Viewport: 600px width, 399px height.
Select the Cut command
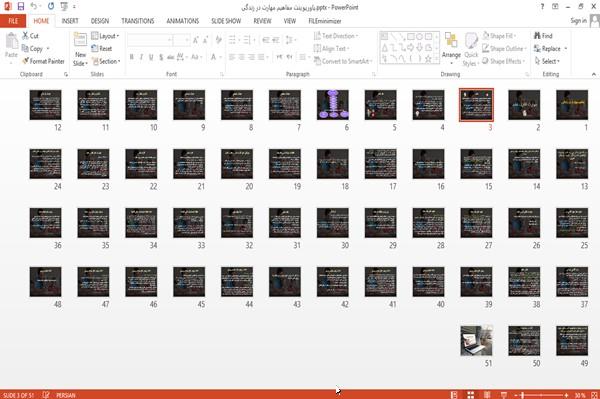pos(31,36)
